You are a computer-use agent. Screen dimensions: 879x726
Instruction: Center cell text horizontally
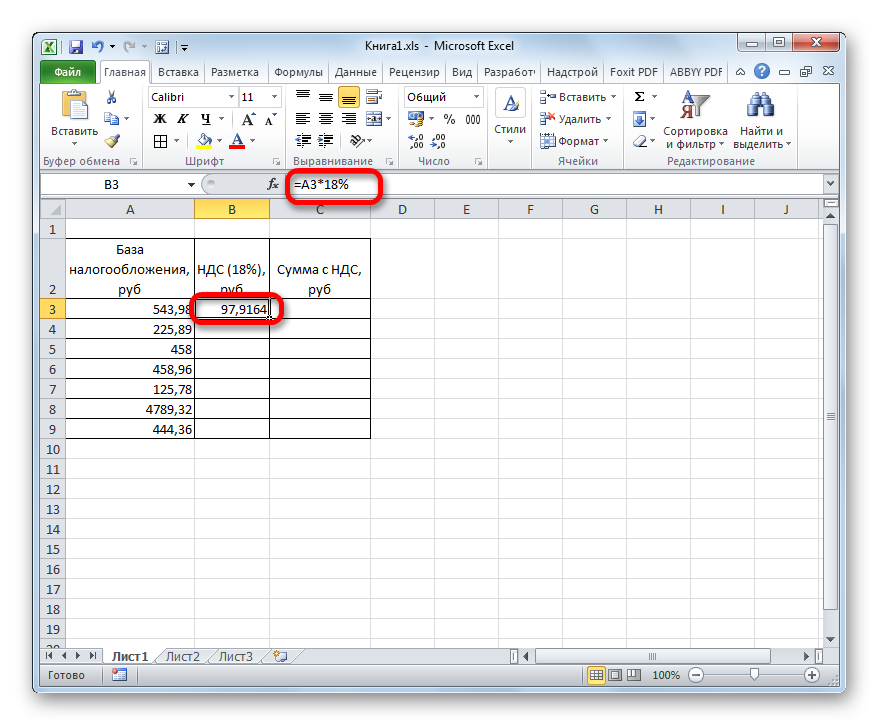point(326,119)
